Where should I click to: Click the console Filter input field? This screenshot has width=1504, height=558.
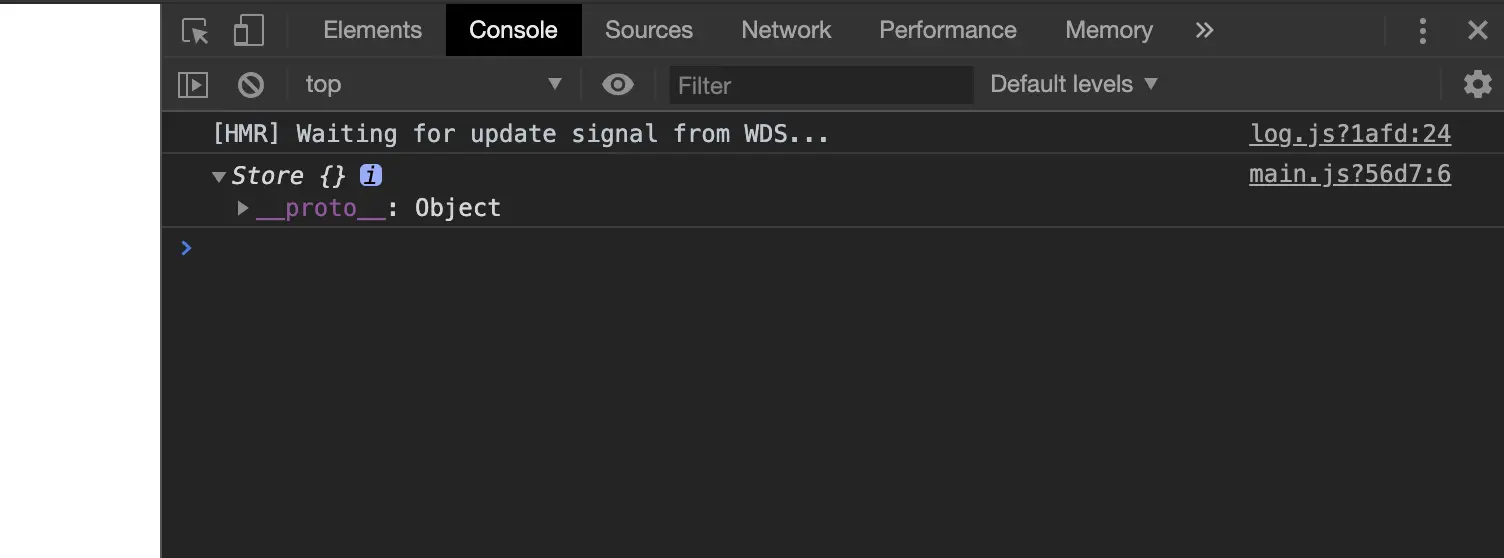click(820, 86)
